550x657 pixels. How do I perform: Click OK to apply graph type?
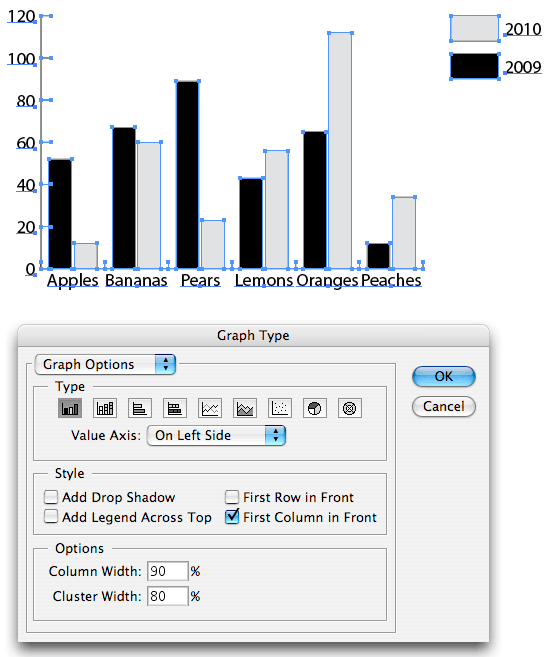coord(444,376)
